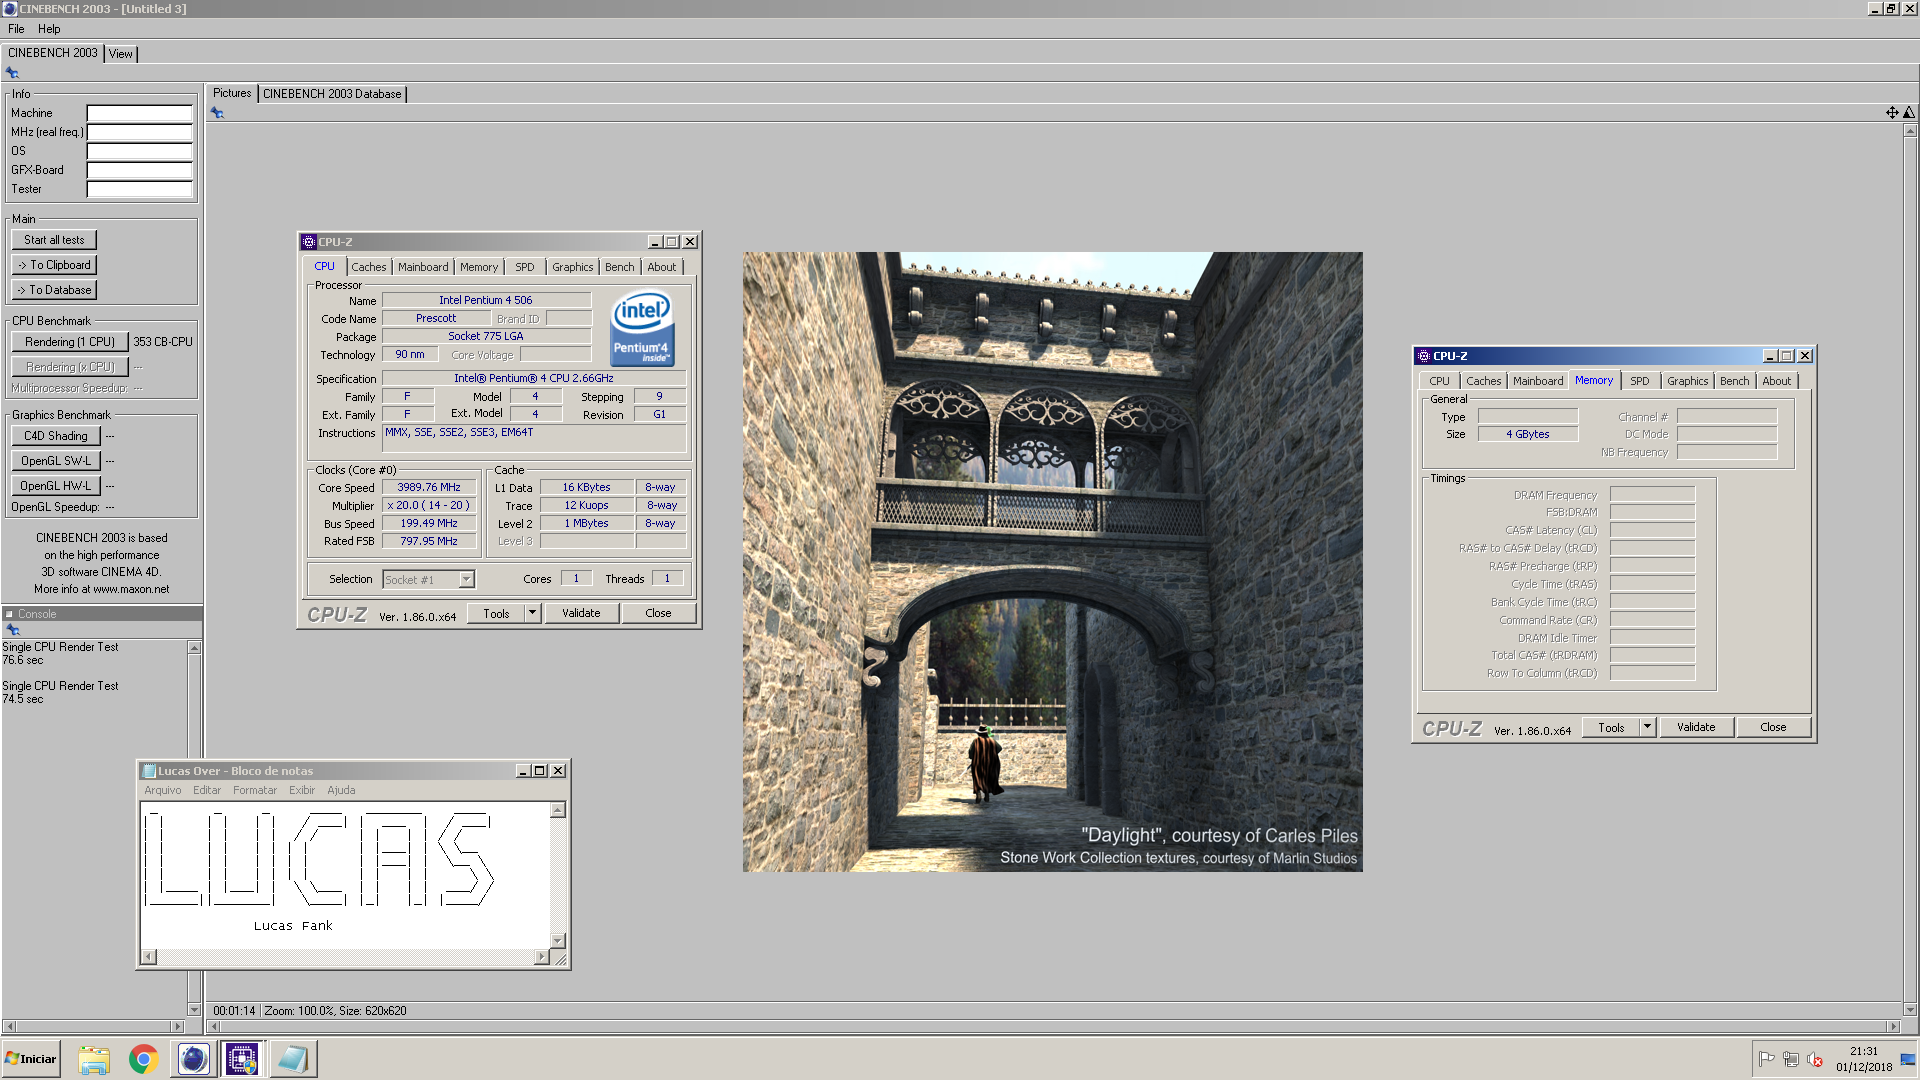Screen dimensions: 1920x1080
Task: Open SPD tab in CPU-Z Memory window
Action: pos(1640,381)
